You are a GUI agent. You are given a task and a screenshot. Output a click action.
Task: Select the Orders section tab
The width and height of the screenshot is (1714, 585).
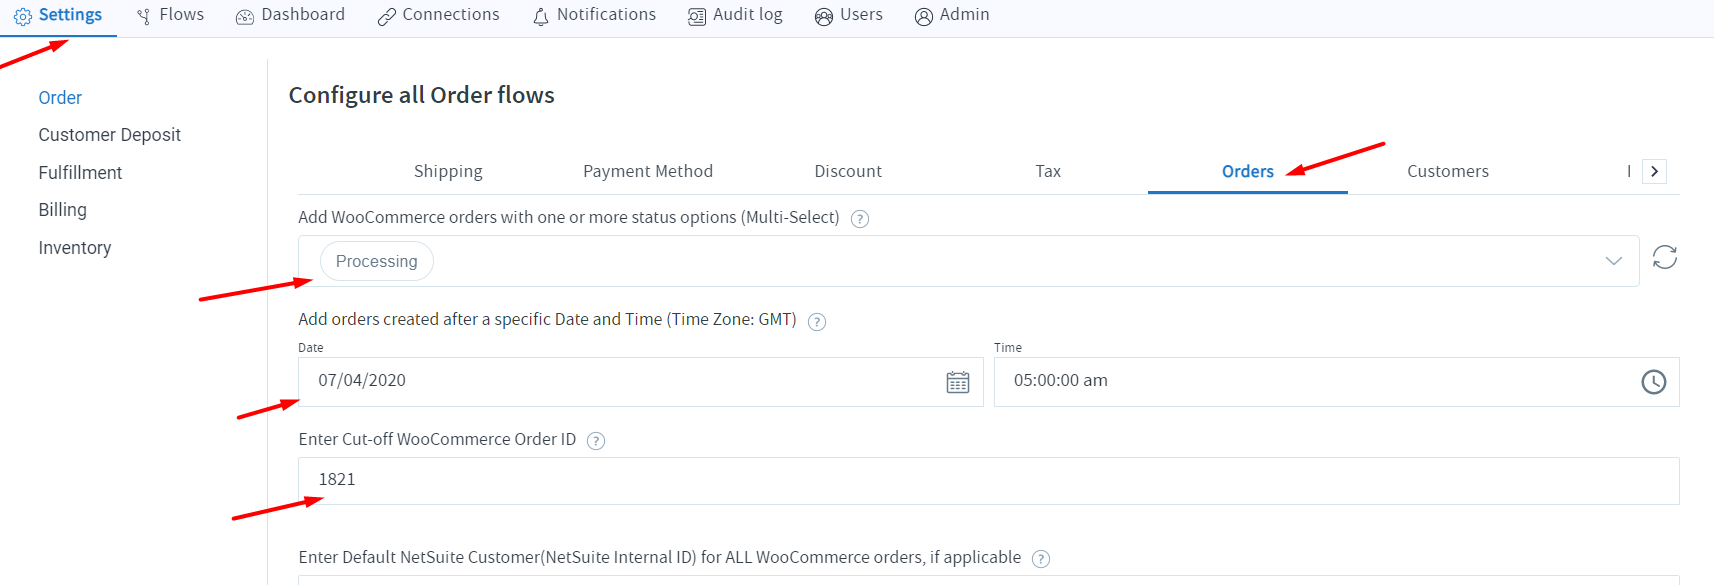point(1248,171)
